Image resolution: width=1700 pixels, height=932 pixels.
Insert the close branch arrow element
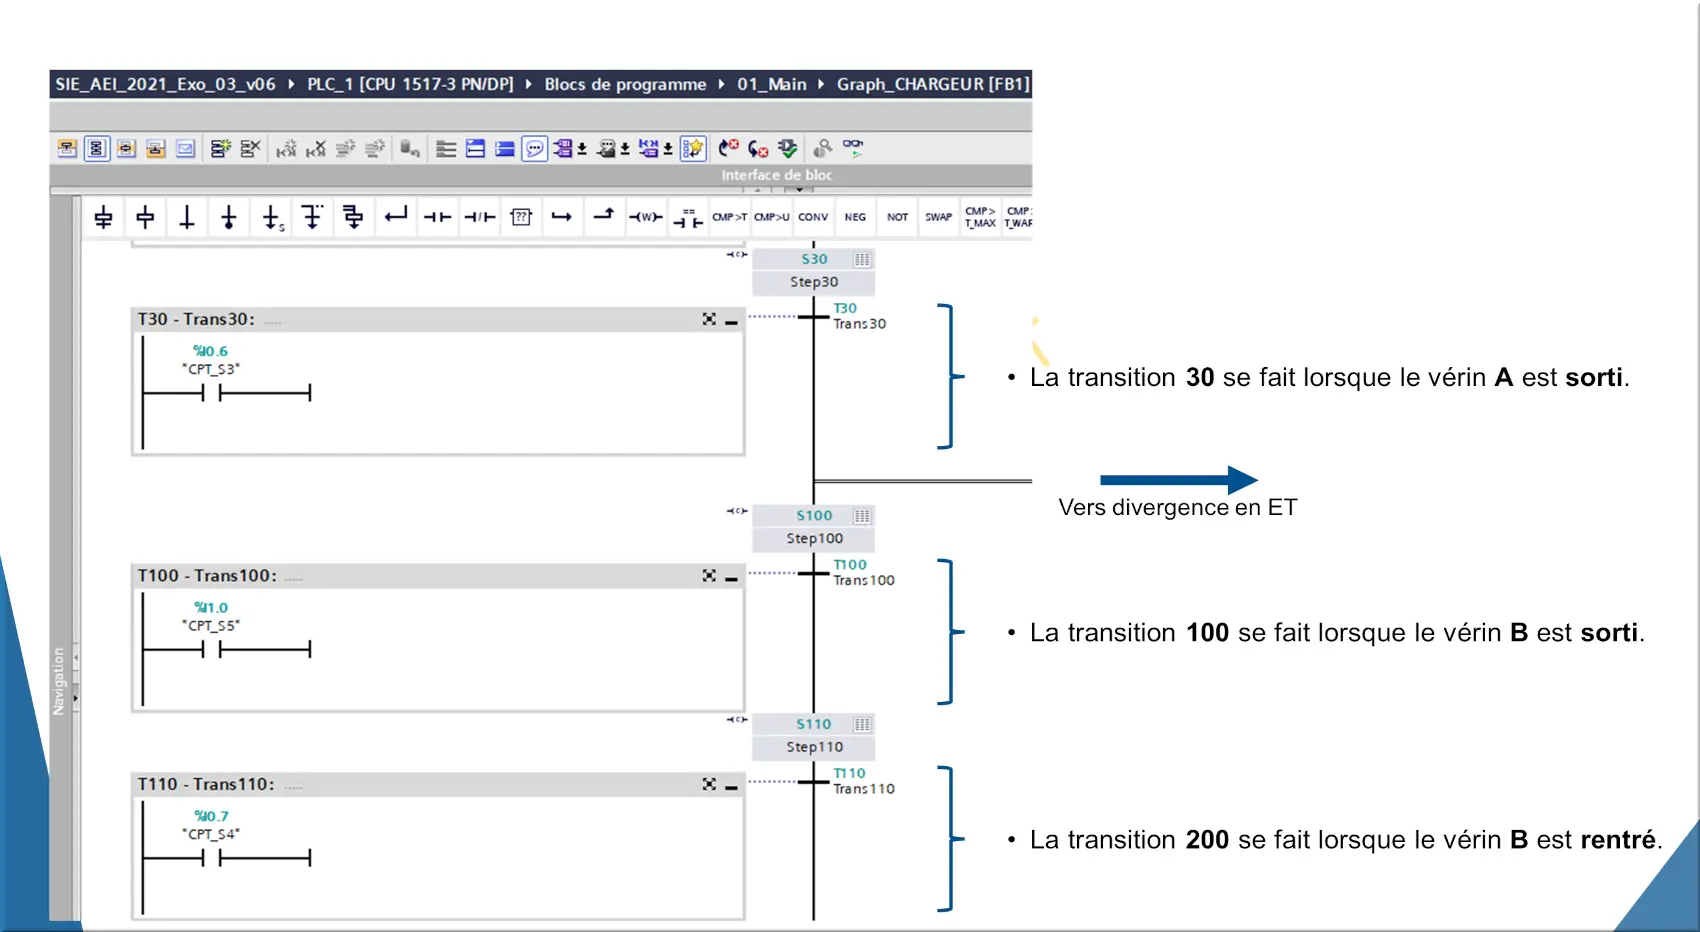pos(396,215)
